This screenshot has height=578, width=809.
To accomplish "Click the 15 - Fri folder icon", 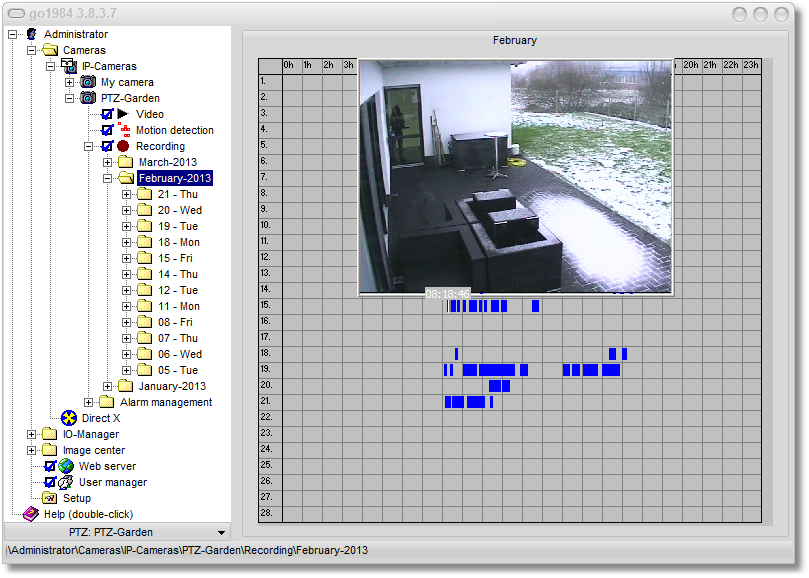I will [145, 258].
